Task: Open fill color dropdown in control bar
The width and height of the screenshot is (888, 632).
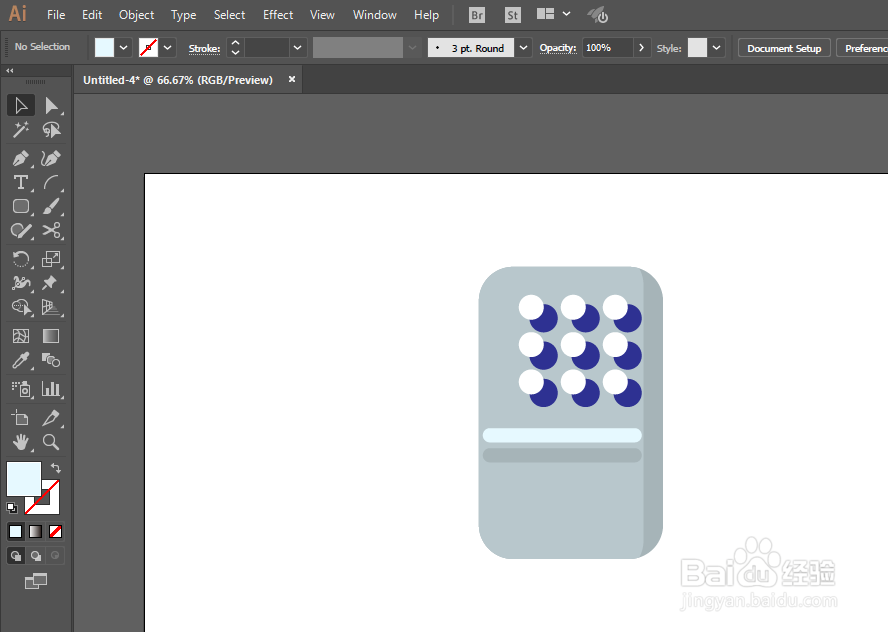Action: [x=123, y=48]
